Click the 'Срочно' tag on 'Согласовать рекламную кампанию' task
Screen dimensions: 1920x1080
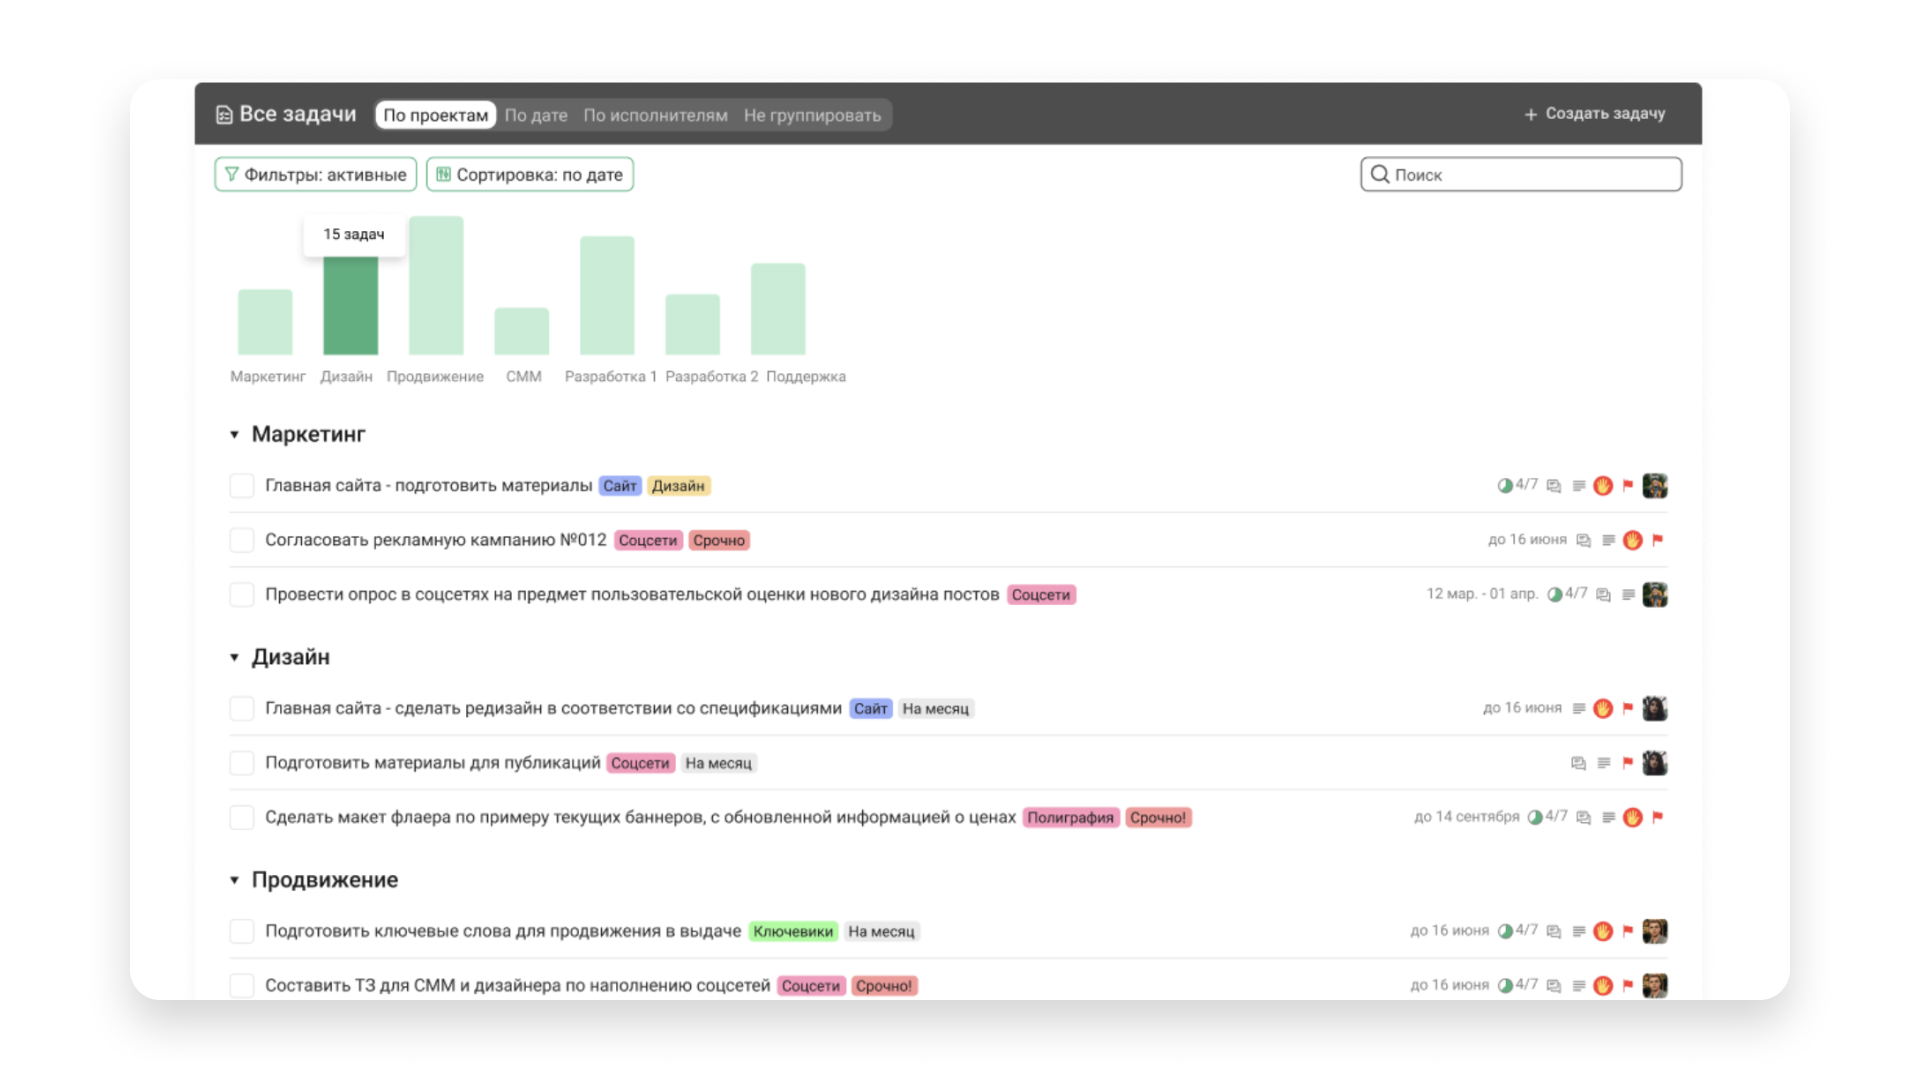point(719,540)
